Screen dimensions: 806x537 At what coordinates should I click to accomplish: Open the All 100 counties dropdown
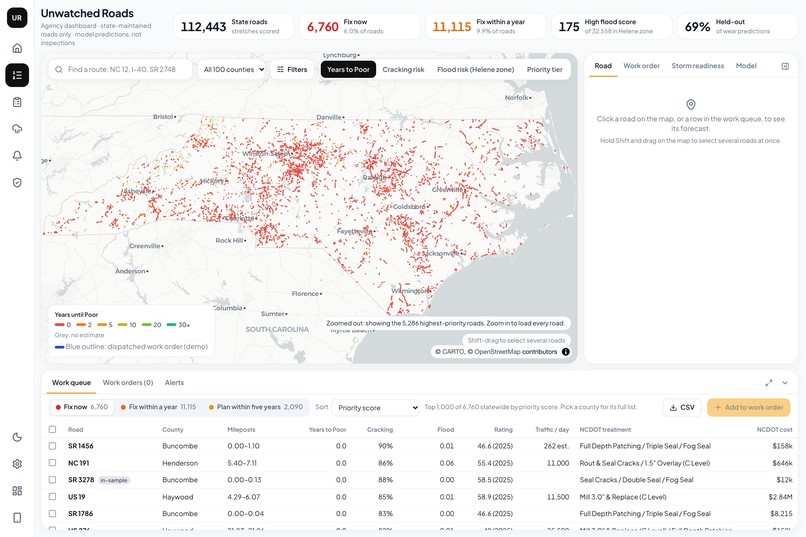pos(232,69)
